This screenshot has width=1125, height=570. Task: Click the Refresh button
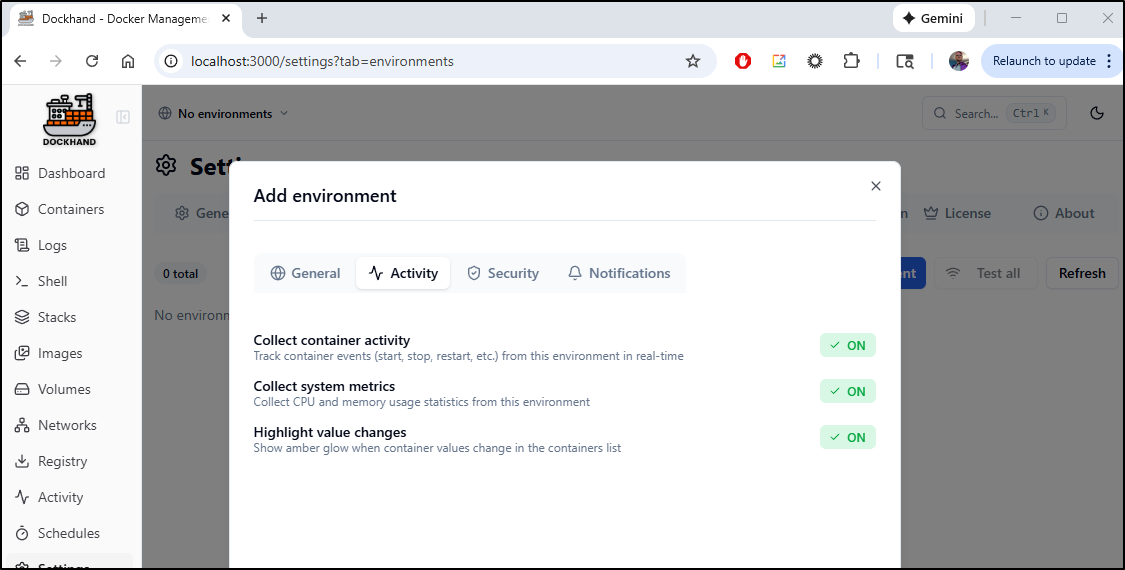[x=1081, y=273]
